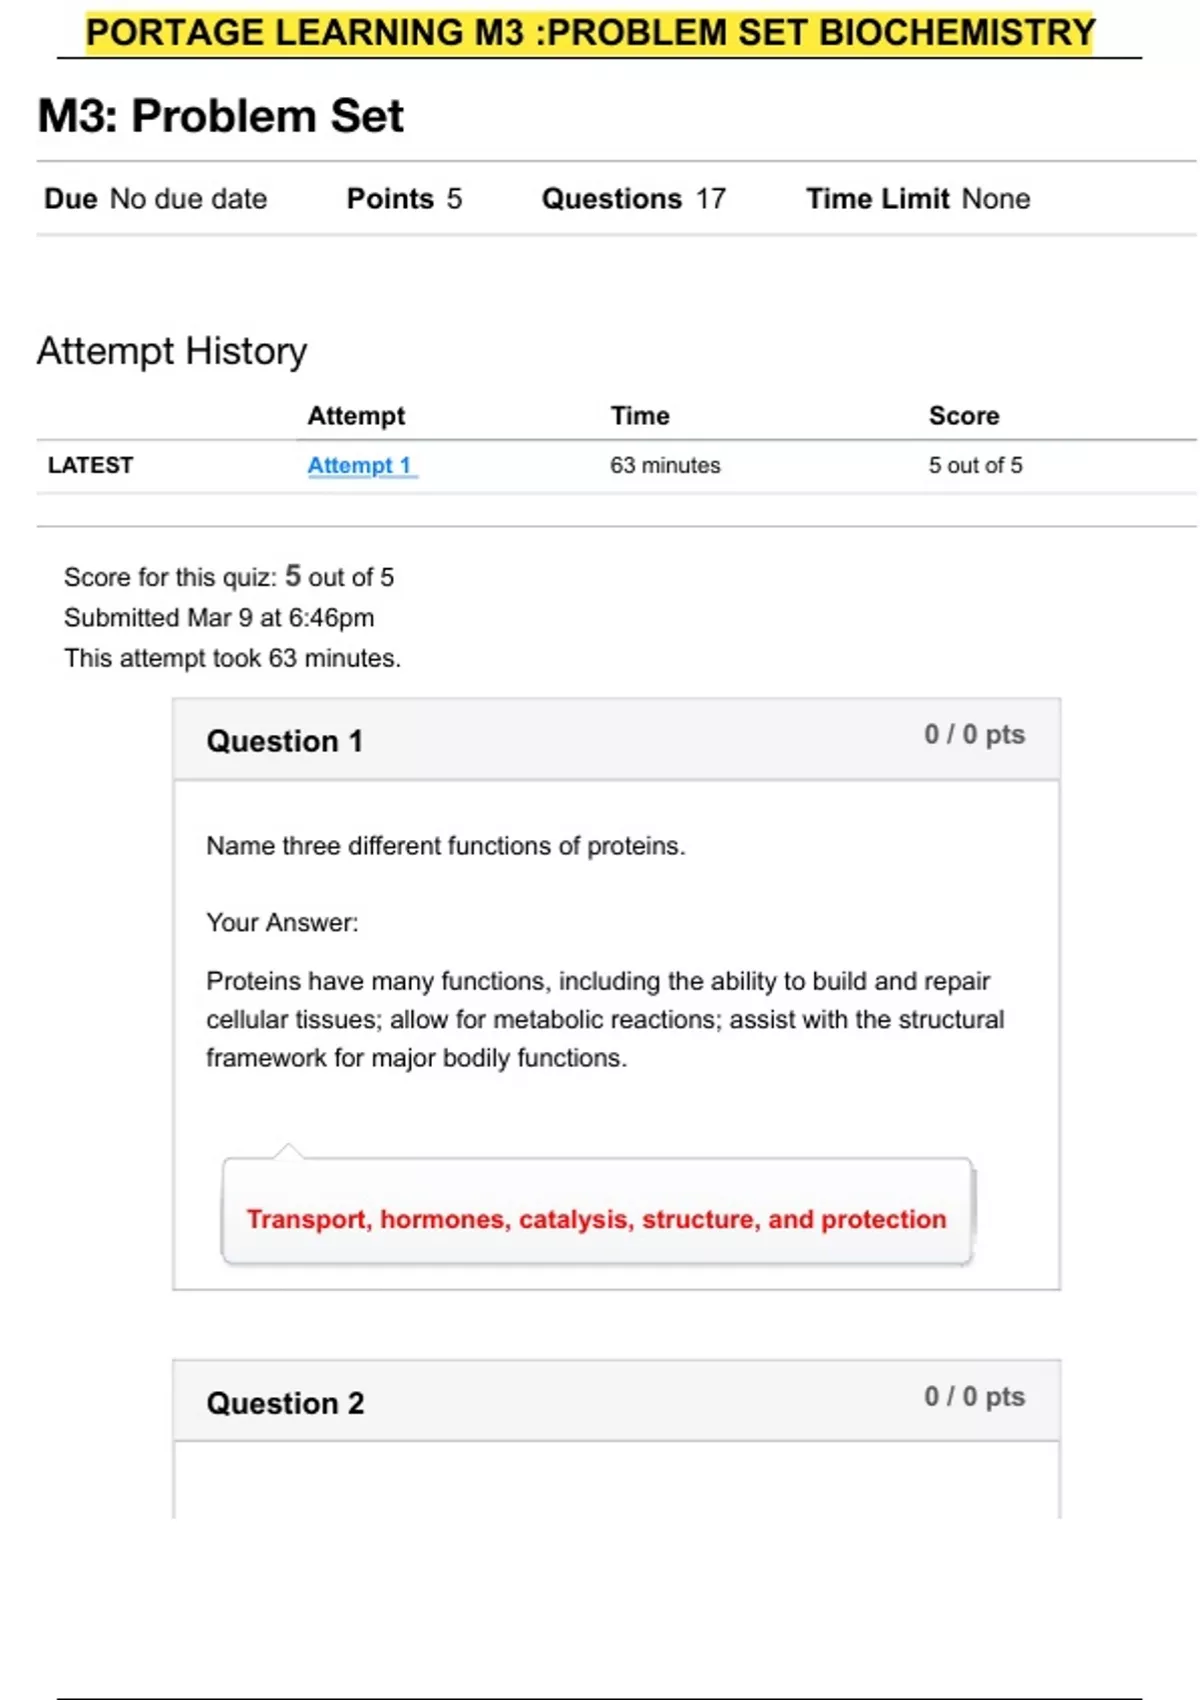Select the Question 1 header

[x=284, y=741]
